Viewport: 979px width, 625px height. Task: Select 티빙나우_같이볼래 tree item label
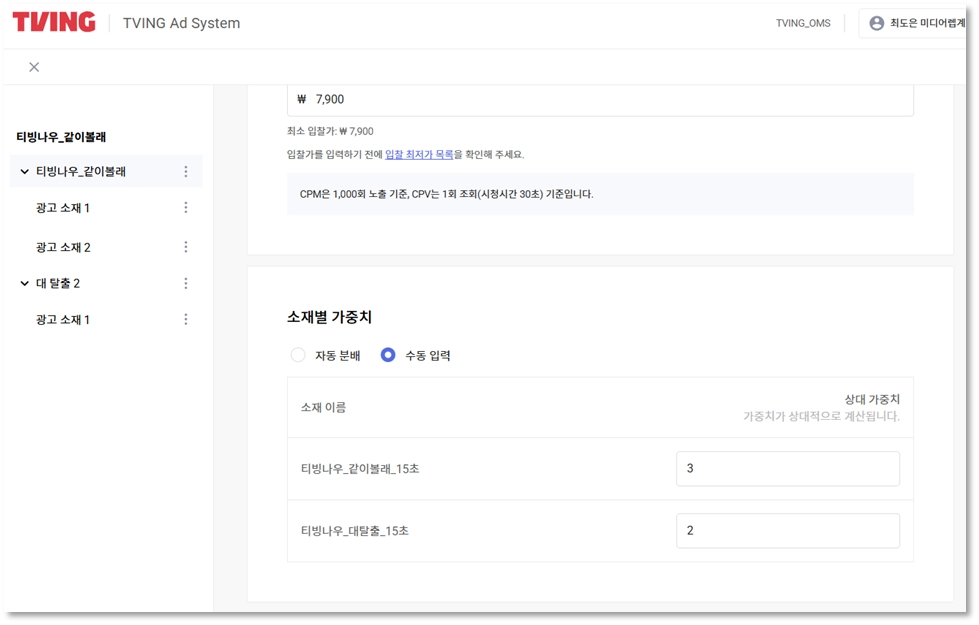[x=81, y=171]
